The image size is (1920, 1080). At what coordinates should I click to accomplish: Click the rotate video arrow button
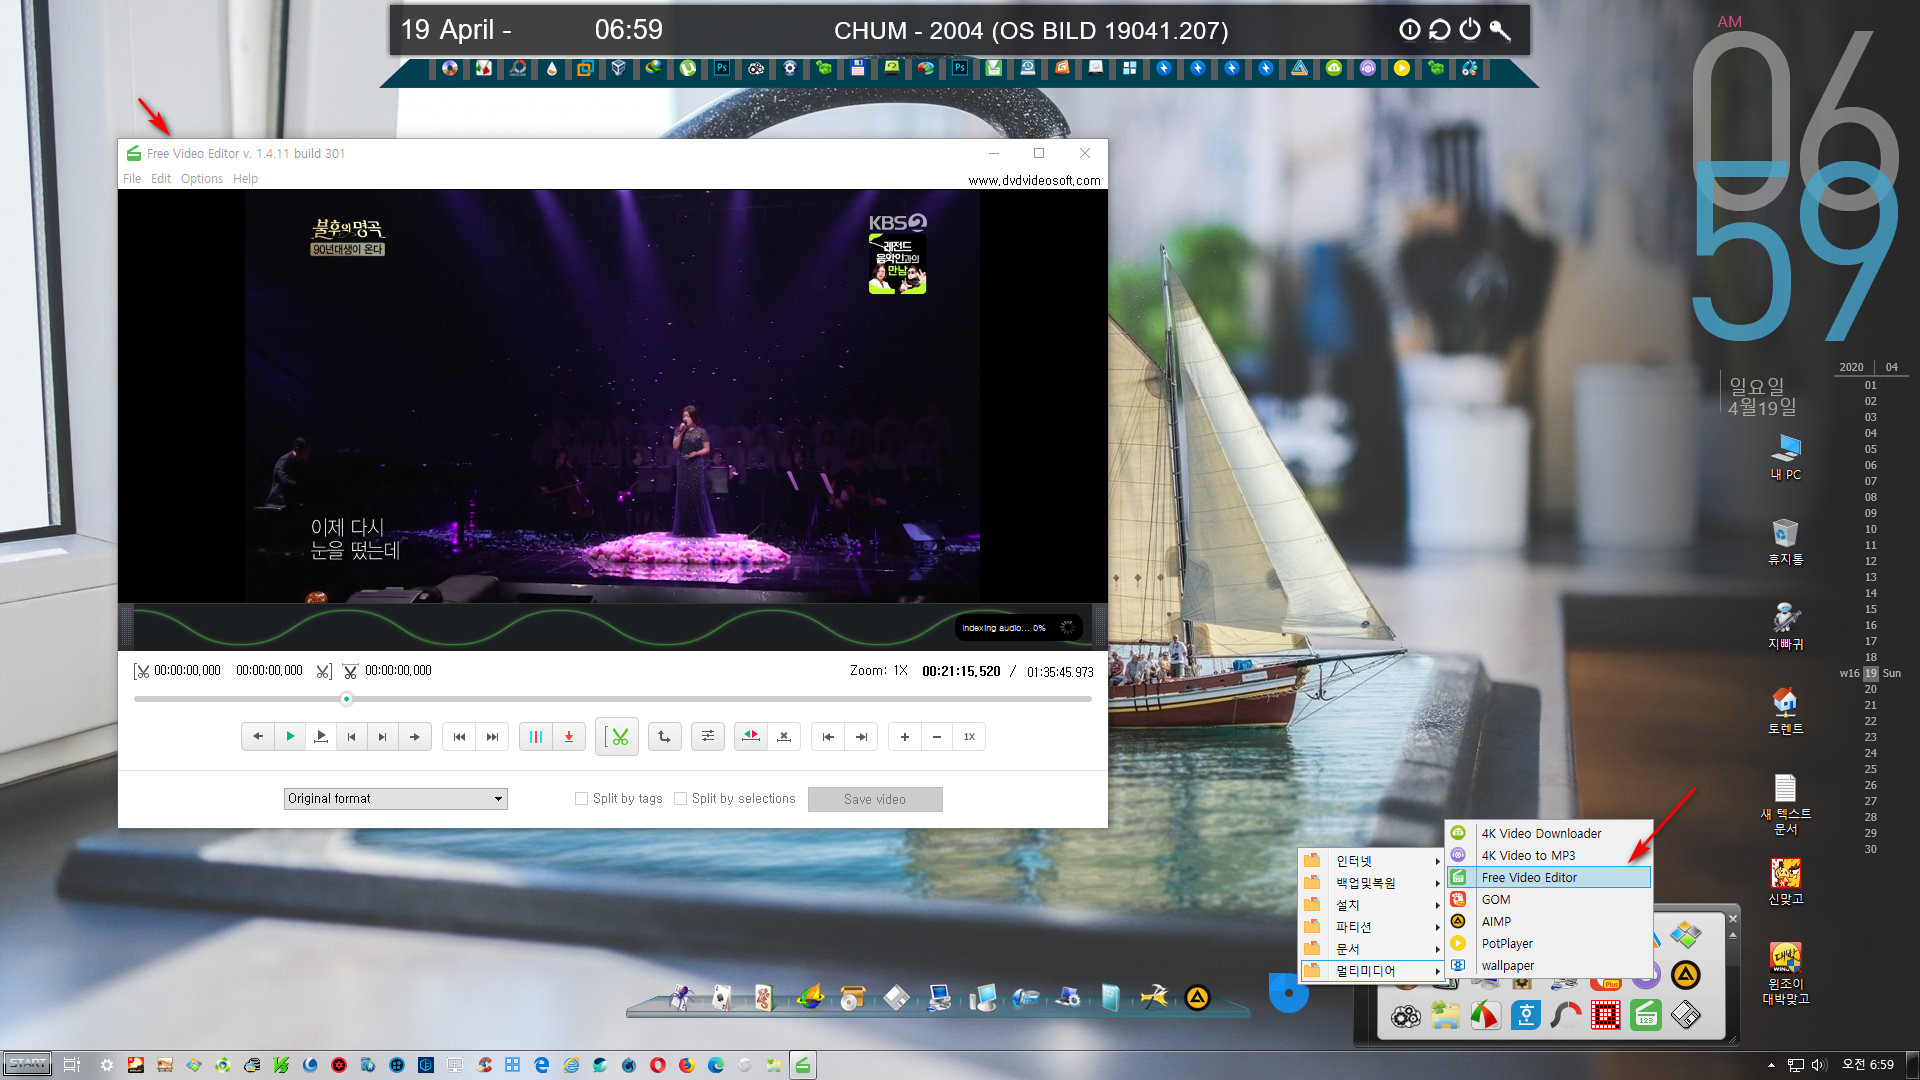(x=664, y=737)
